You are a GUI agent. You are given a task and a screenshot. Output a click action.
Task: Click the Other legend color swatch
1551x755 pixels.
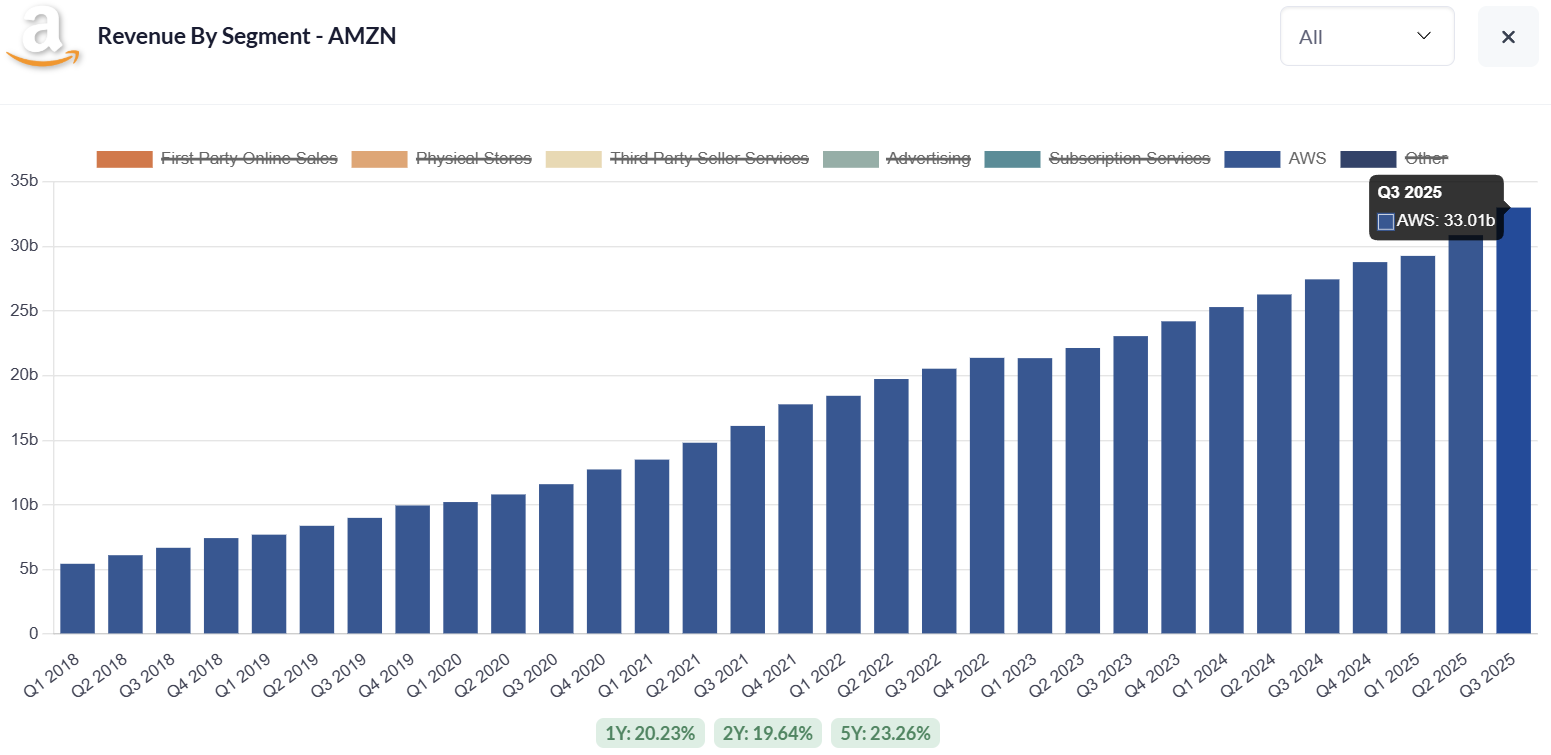pos(1368,159)
